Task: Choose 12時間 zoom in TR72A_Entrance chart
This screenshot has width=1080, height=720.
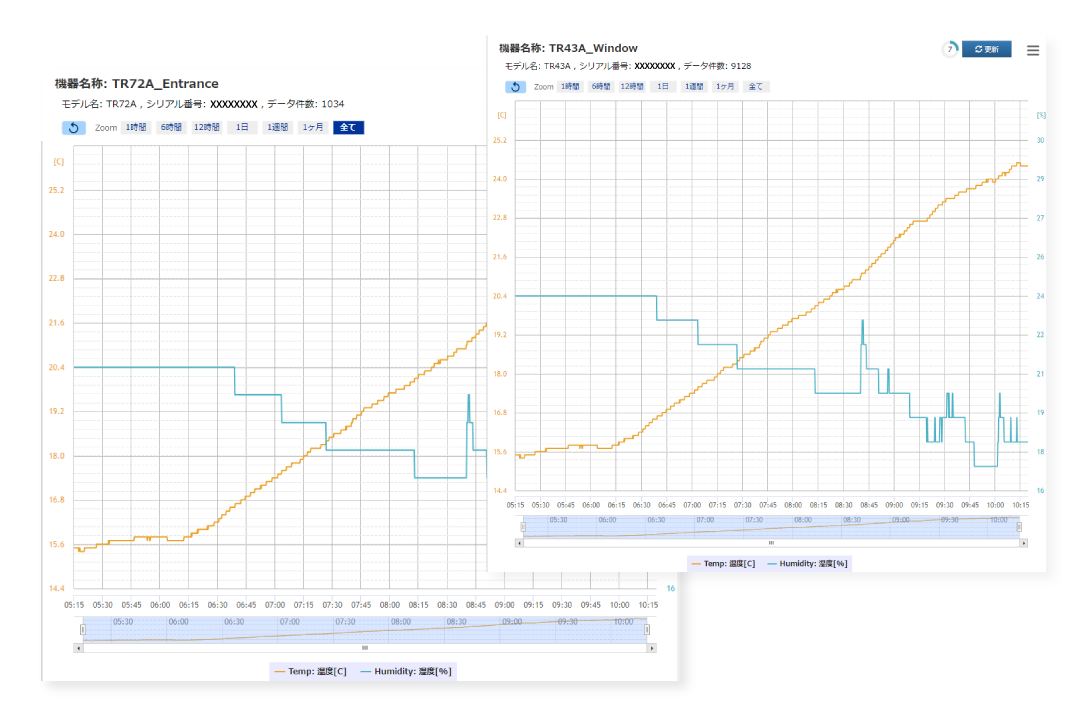Action: point(206,128)
